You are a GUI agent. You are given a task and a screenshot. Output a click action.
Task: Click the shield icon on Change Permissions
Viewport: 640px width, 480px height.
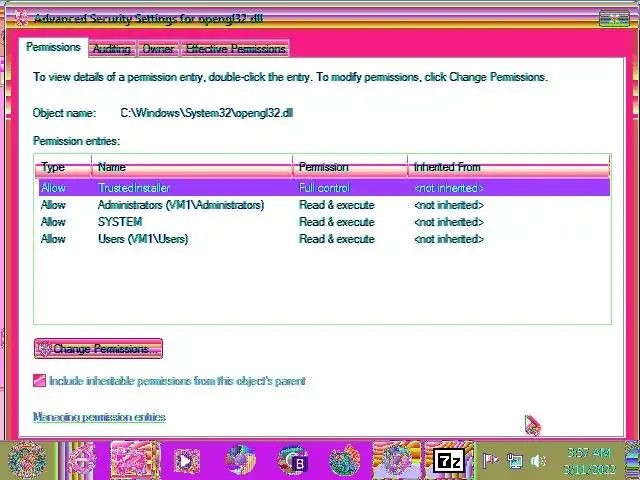coord(44,349)
